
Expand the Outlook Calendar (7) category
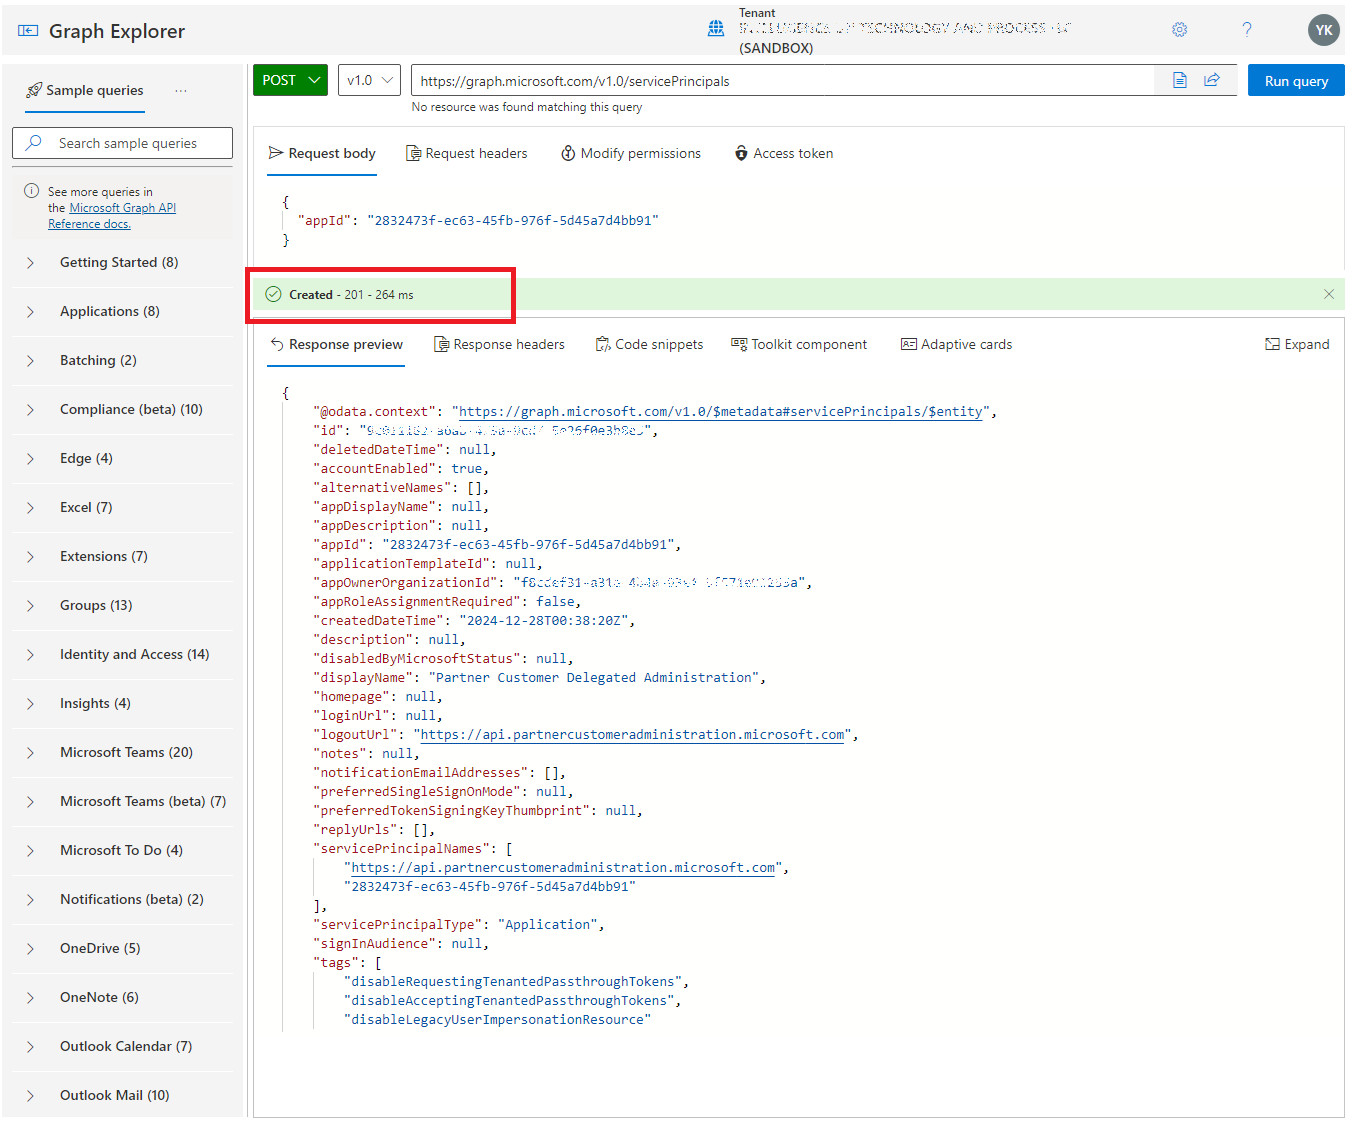(x=122, y=1046)
